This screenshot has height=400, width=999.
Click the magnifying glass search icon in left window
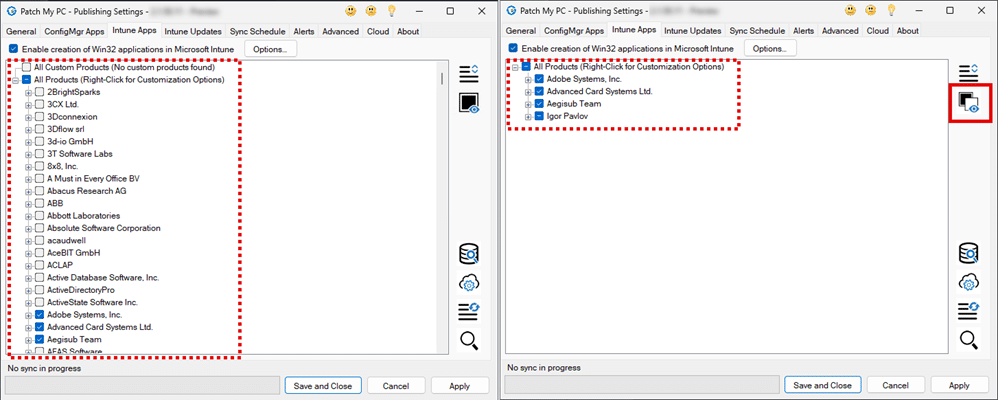[469, 341]
